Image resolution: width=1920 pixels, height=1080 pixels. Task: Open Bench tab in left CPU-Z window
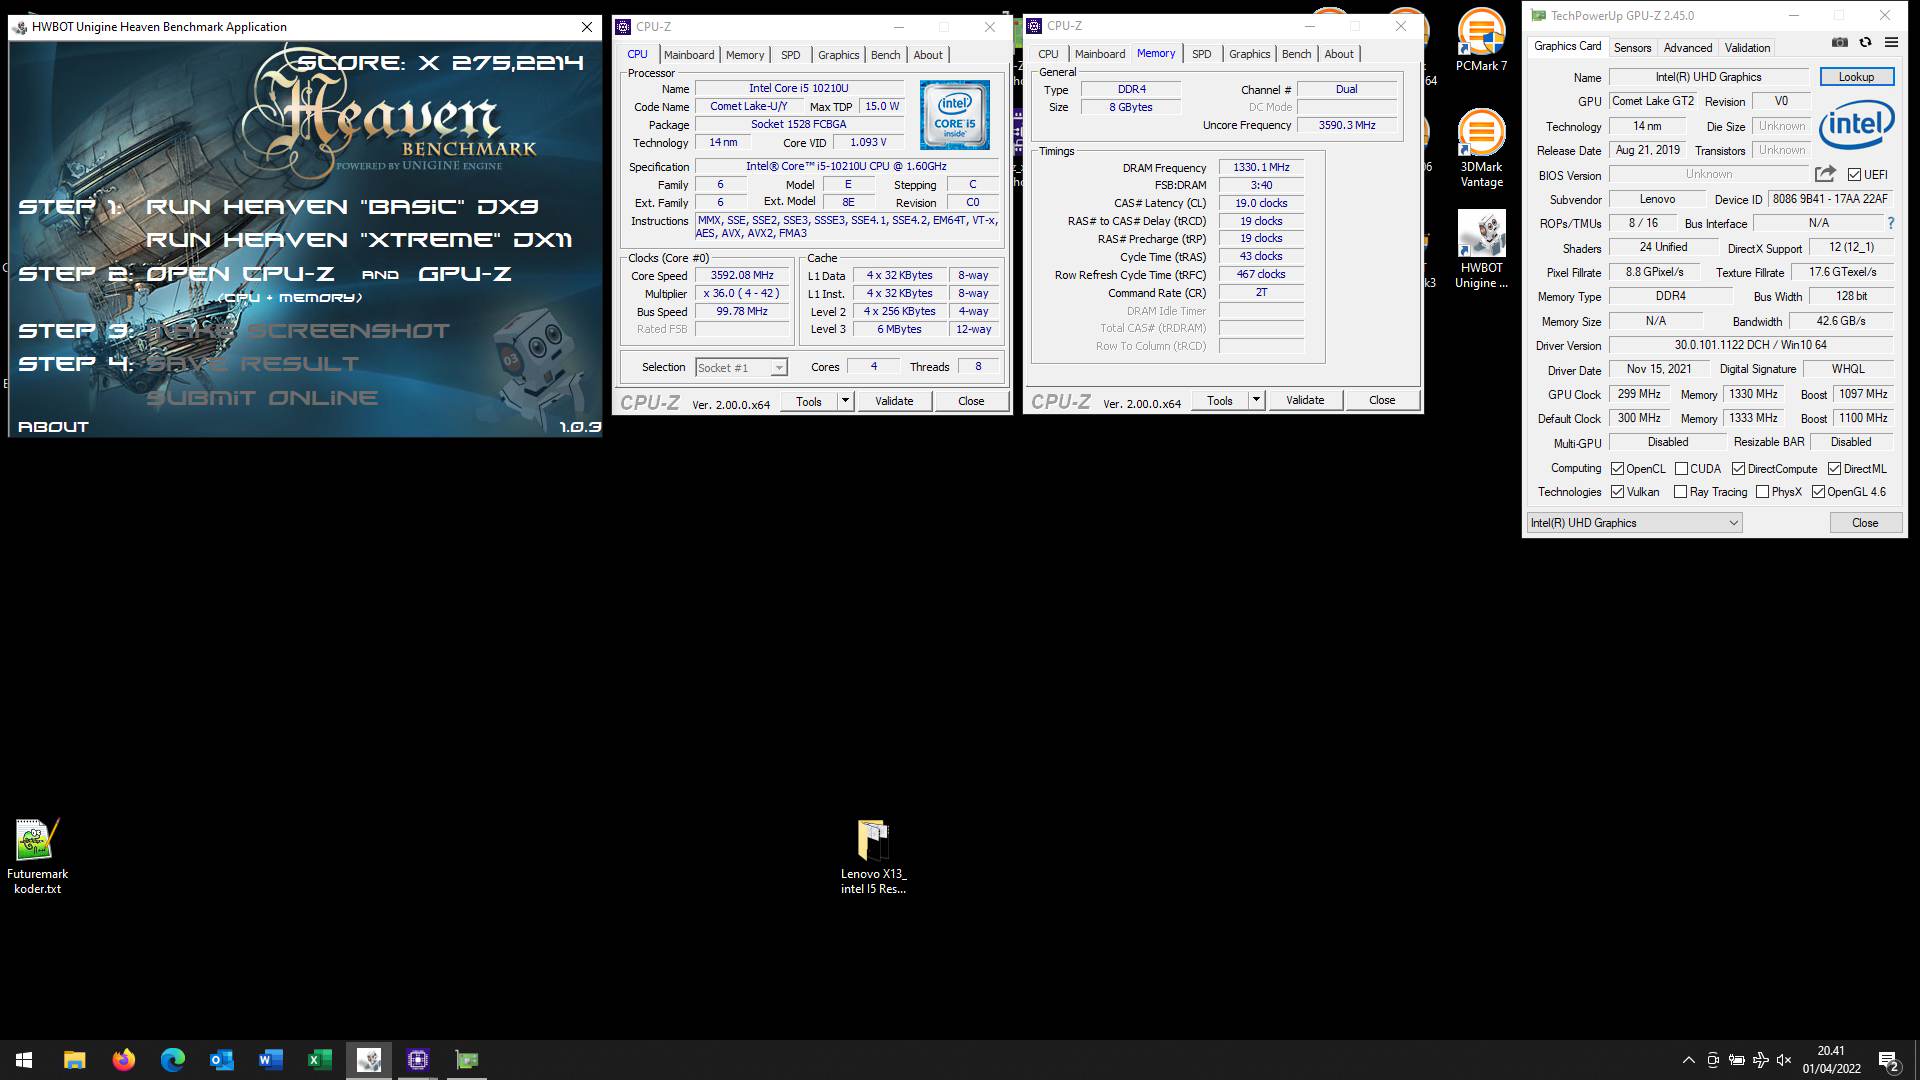[886, 55]
